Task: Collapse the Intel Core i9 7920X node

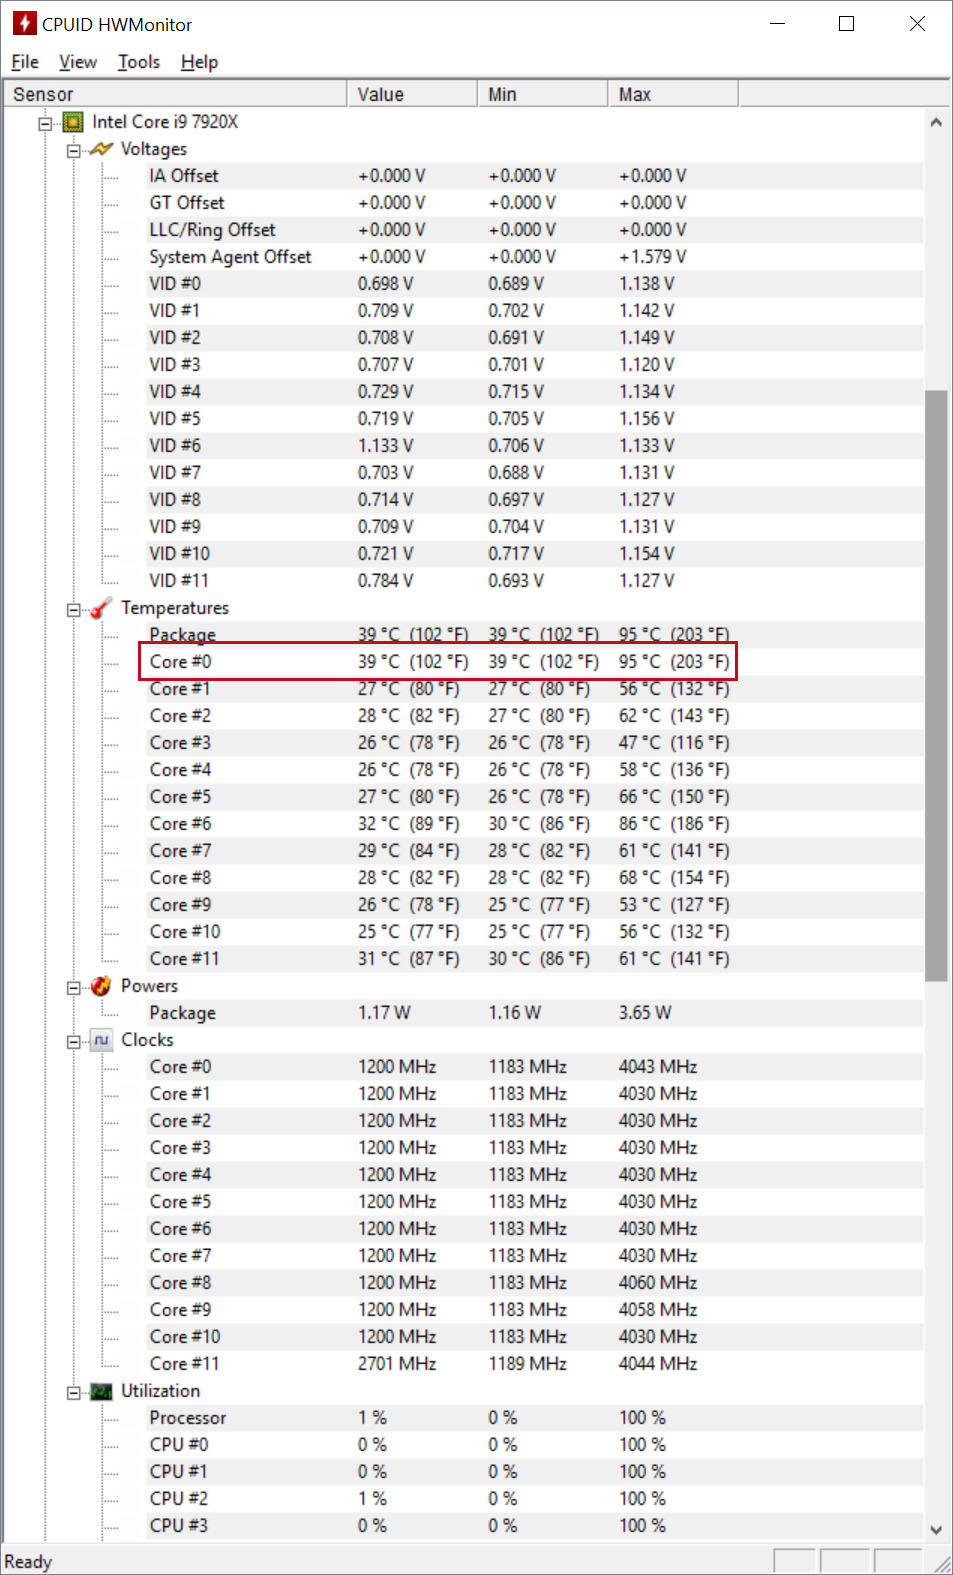Action: click(x=45, y=123)
